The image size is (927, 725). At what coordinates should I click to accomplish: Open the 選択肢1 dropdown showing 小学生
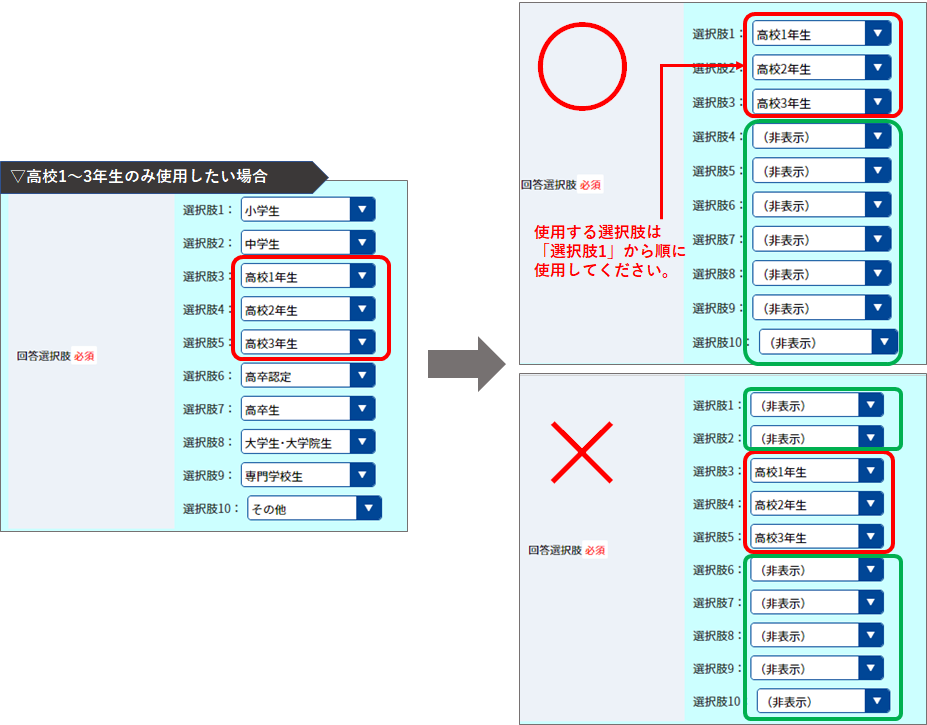(308, 209)
